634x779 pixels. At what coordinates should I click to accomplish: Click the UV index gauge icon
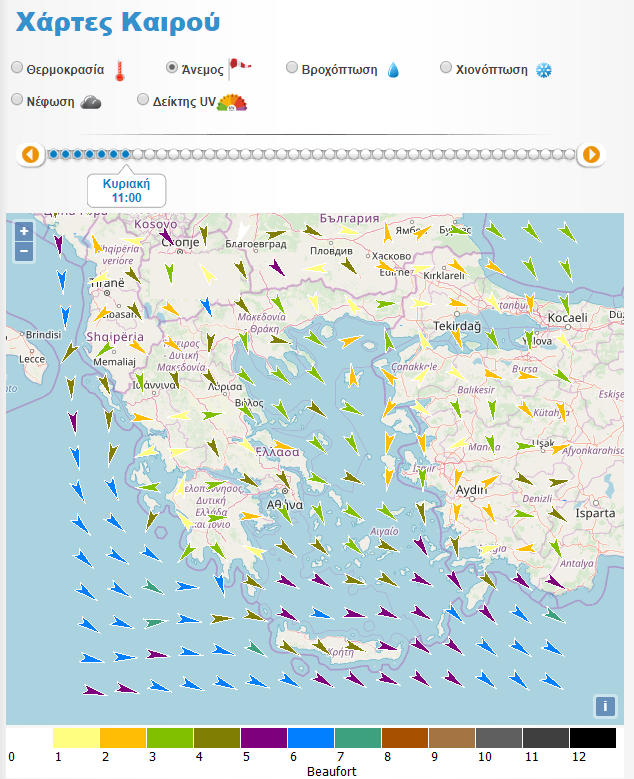click(231, 101)
